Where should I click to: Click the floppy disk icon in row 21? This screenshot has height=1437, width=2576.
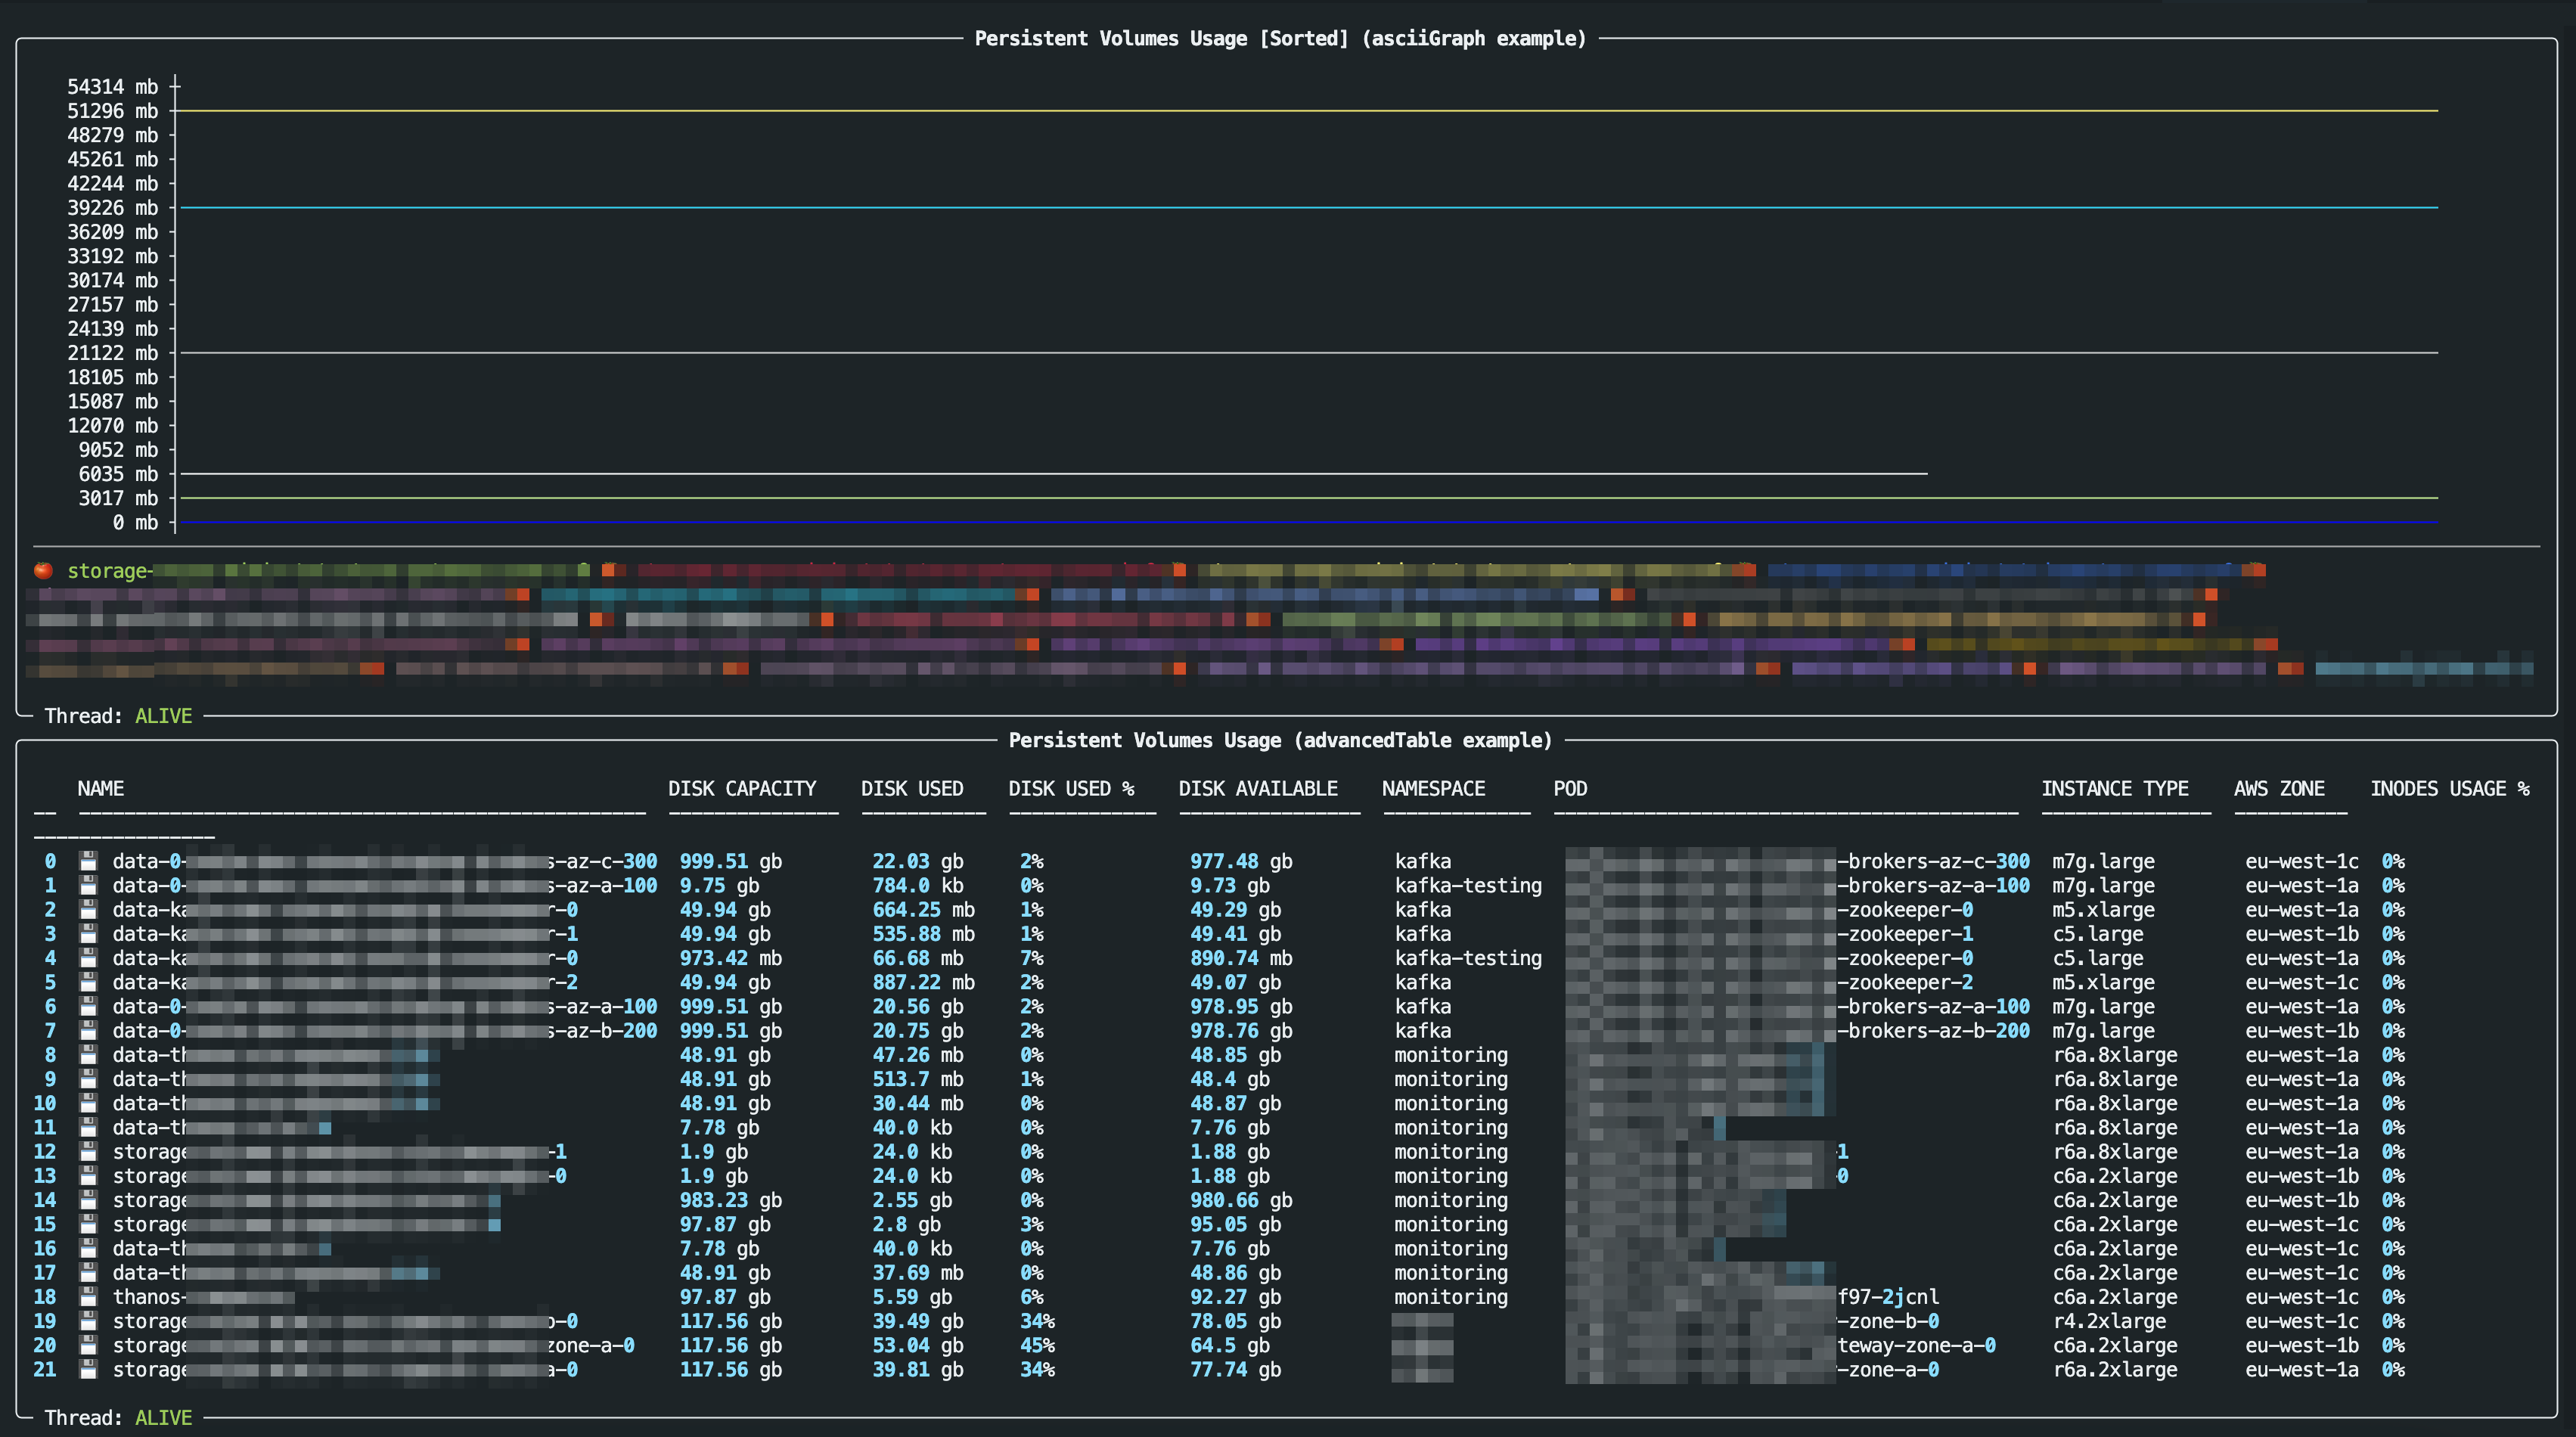click(88, 1369)
